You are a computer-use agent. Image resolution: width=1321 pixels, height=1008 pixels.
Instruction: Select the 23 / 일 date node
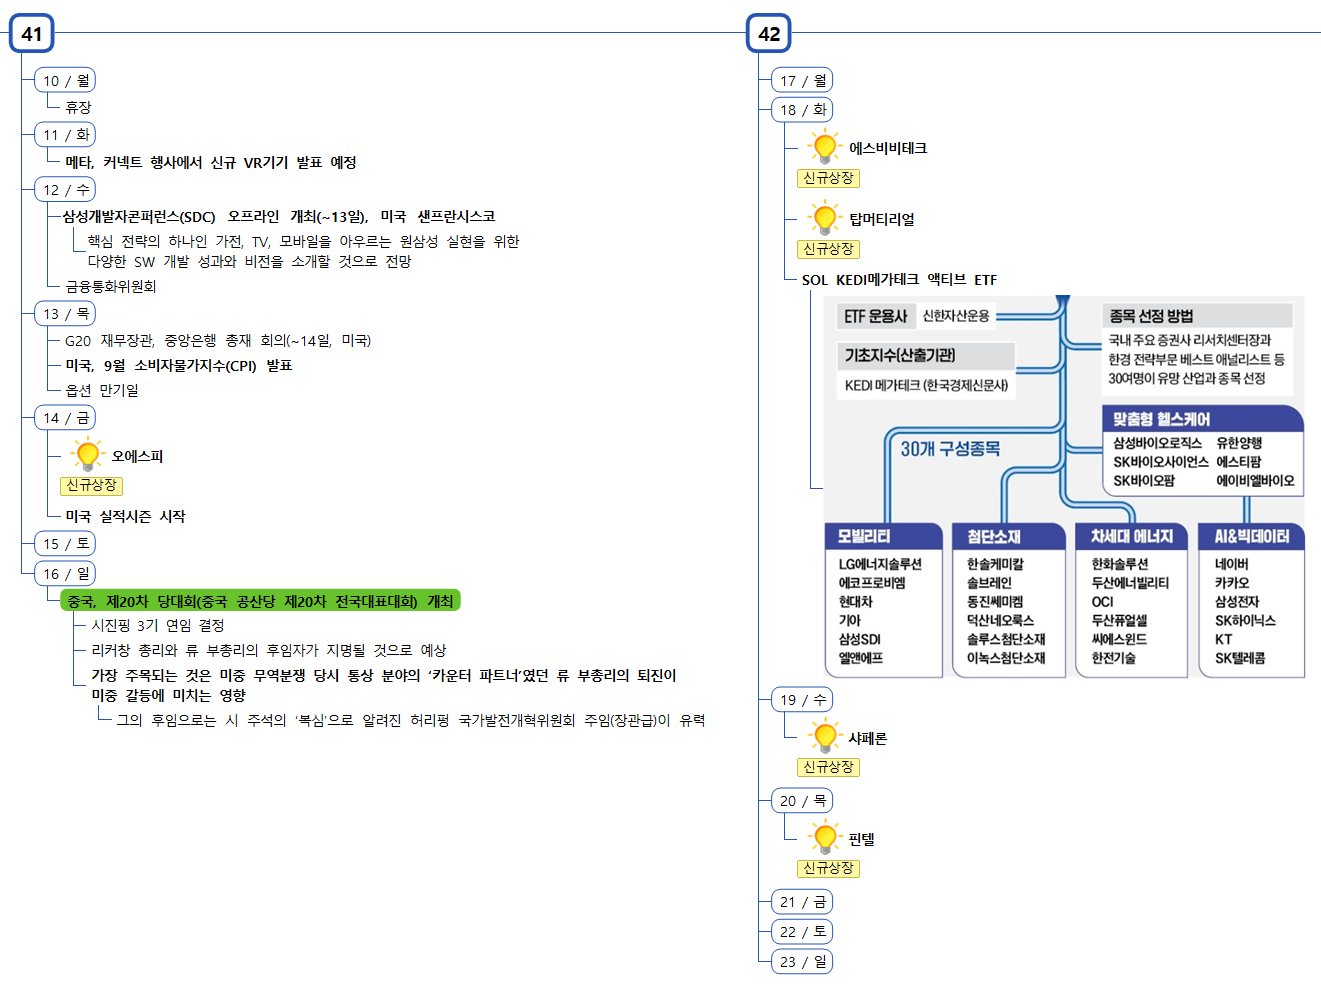click(802, 961)
